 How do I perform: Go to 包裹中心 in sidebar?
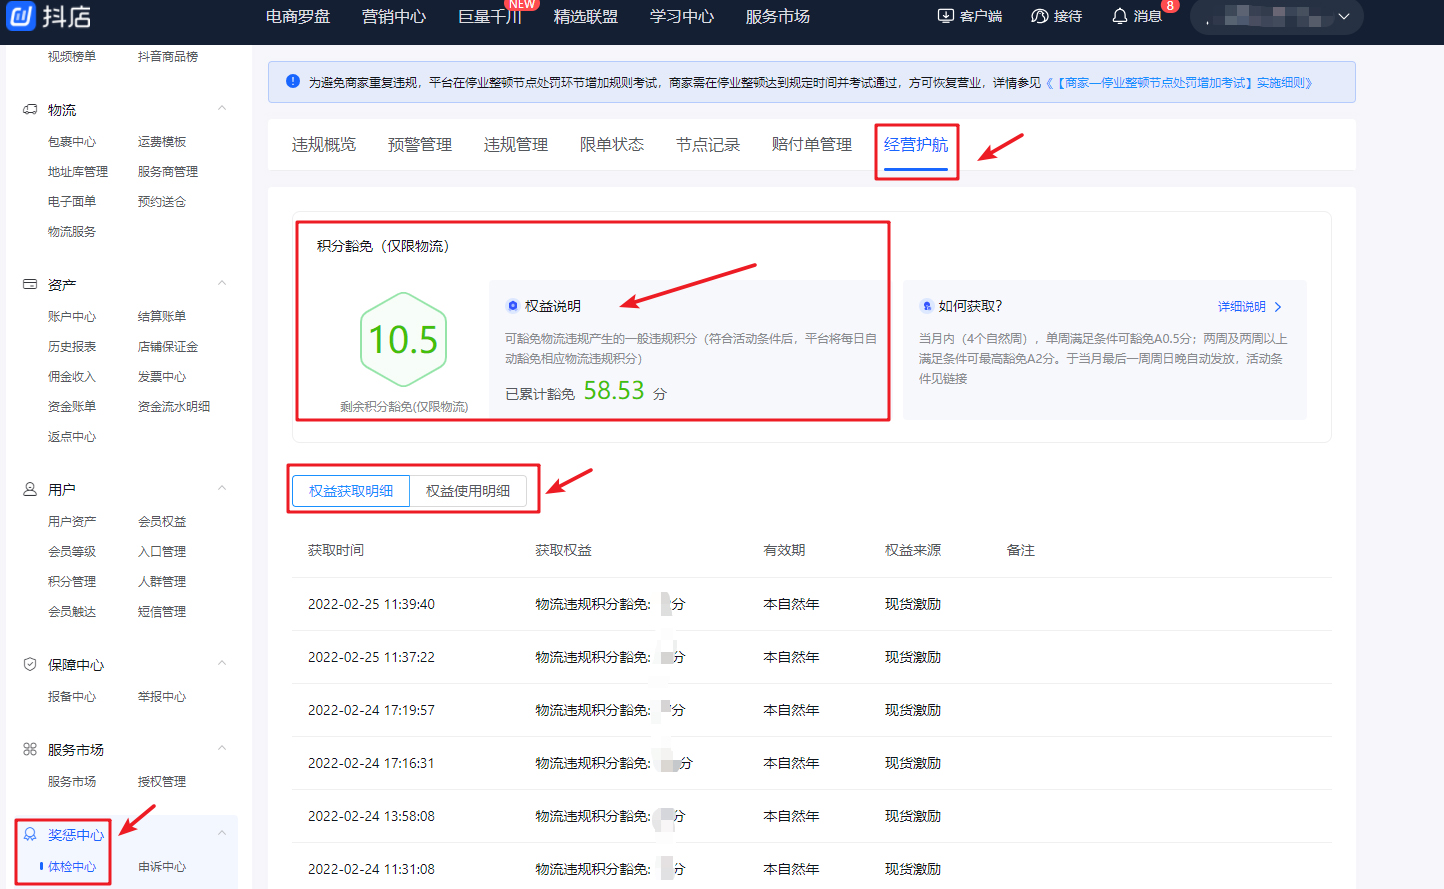(72, 142)
